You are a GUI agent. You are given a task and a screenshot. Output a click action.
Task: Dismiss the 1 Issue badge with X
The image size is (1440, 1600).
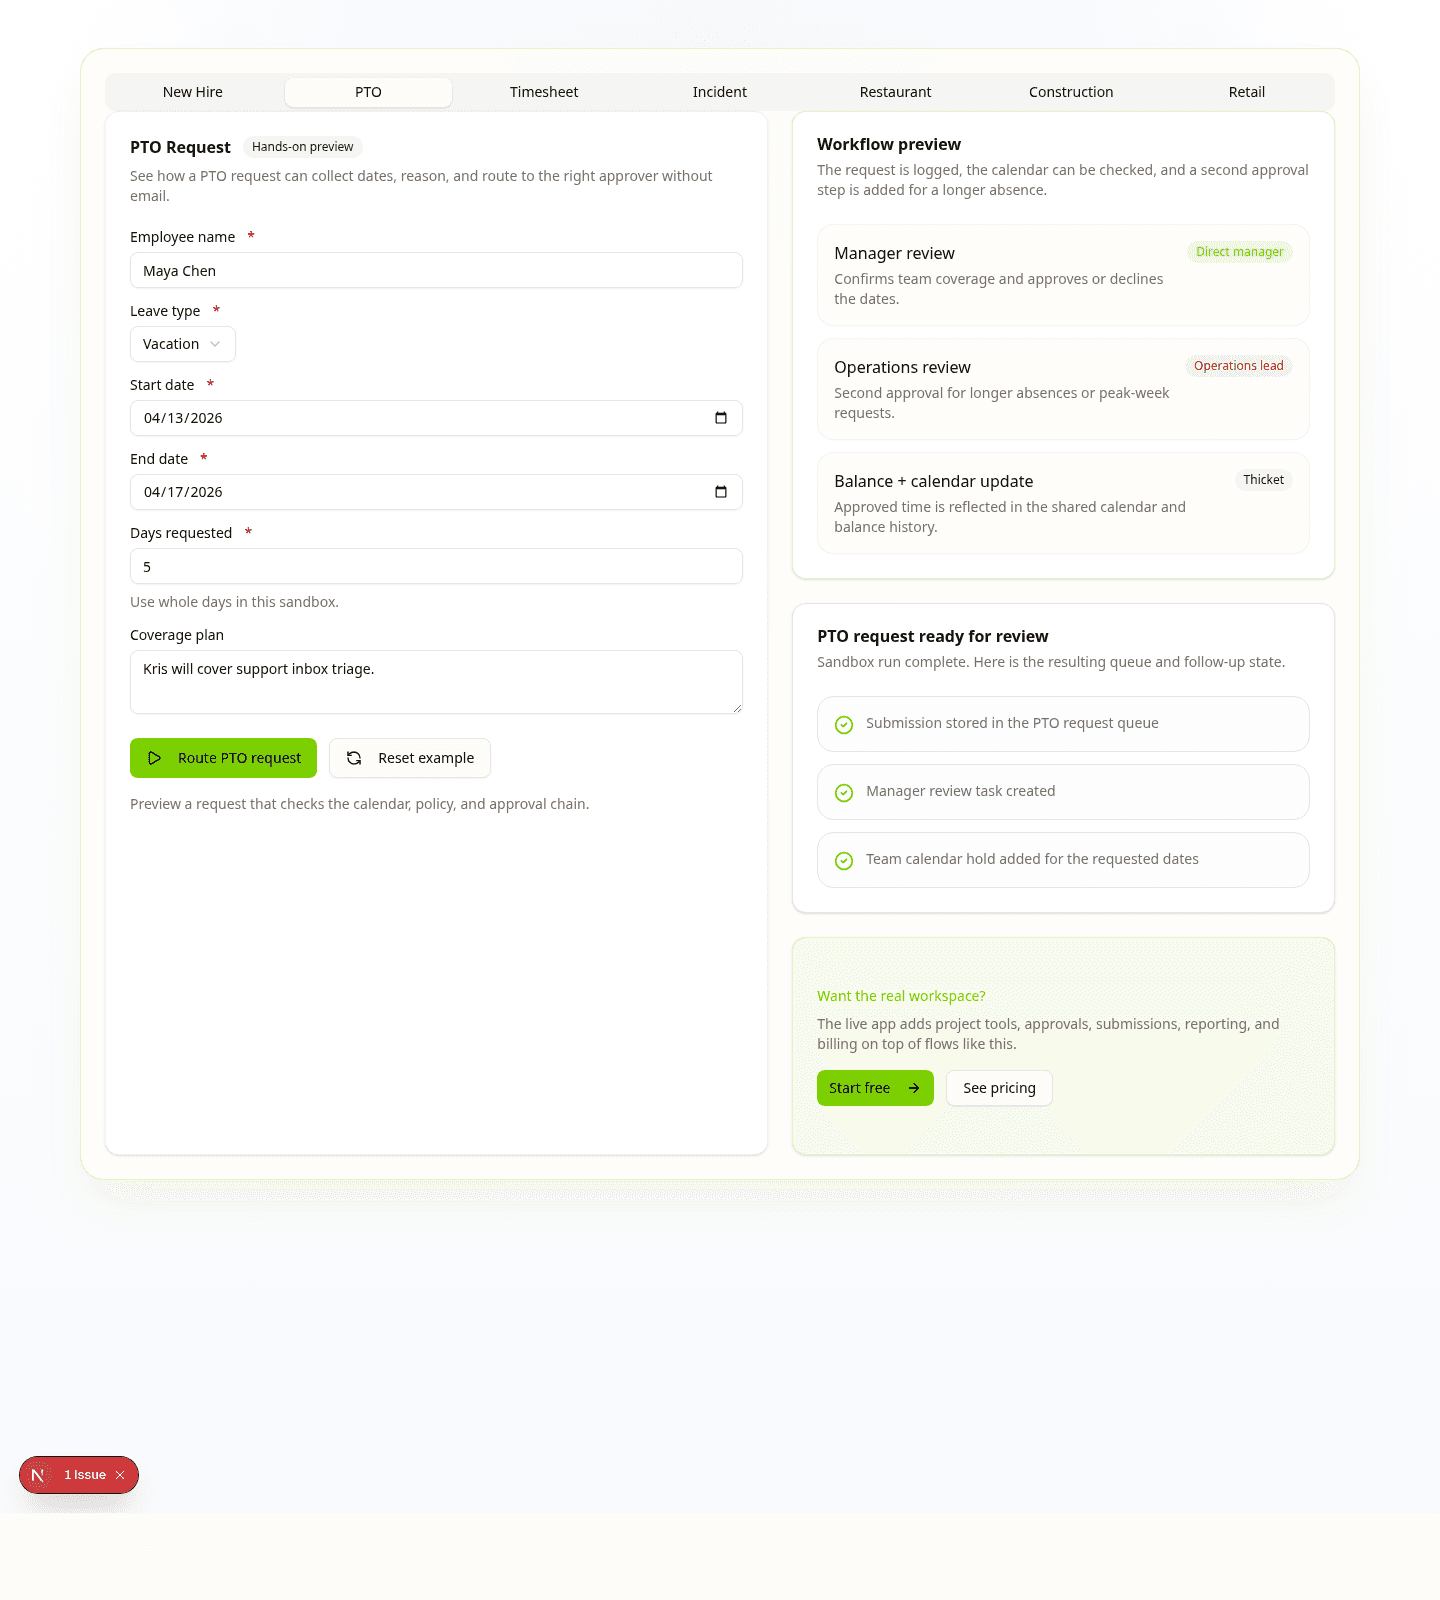tap(120, 1475)
